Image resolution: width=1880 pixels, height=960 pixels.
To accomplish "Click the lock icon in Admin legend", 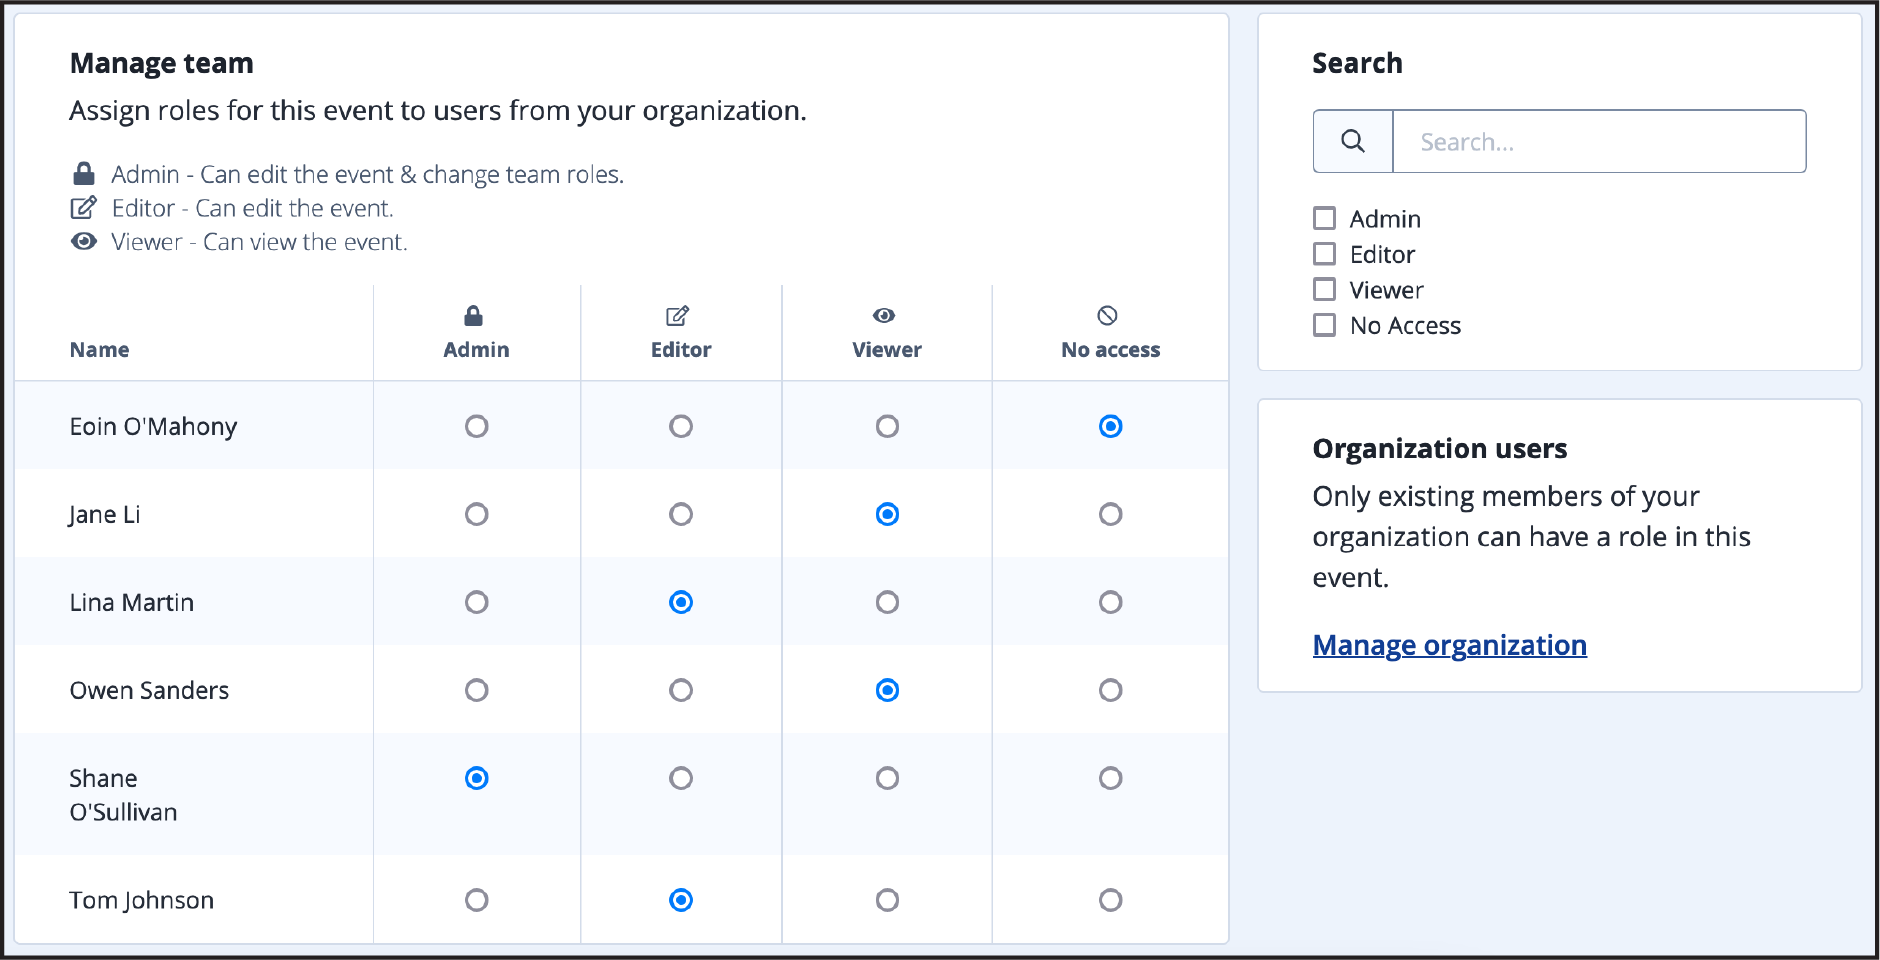I will [x=84, y=174].
